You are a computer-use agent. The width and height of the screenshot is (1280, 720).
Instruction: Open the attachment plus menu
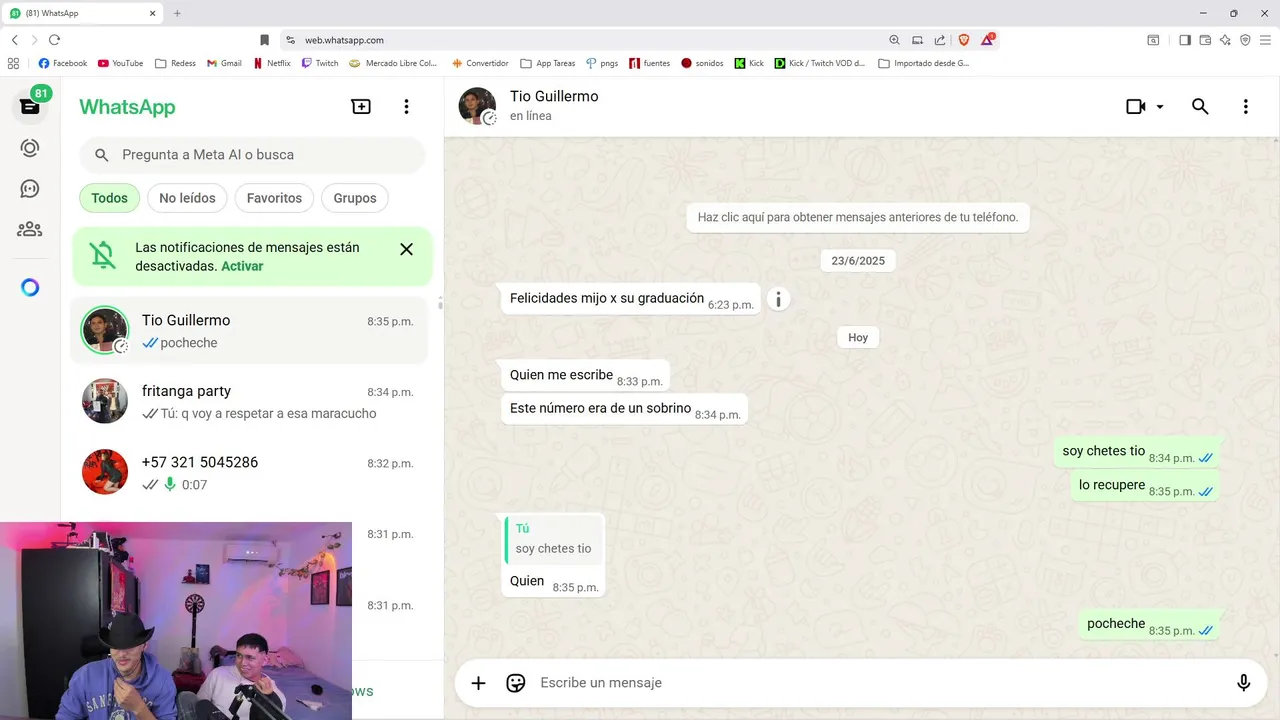coord(478,683)
